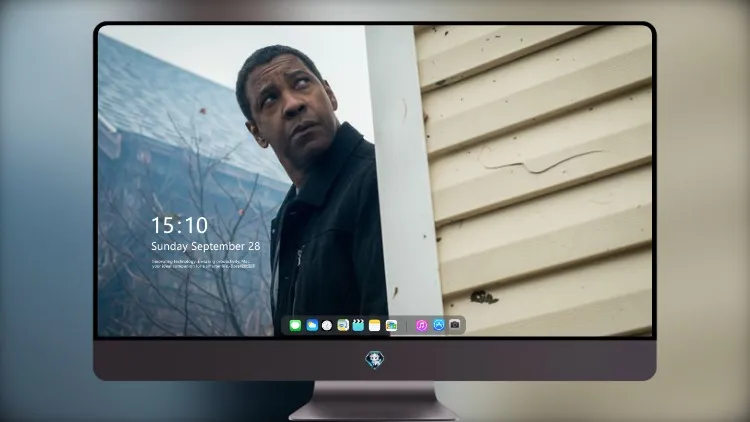Open the Camera app in the dock

[455, 325]
